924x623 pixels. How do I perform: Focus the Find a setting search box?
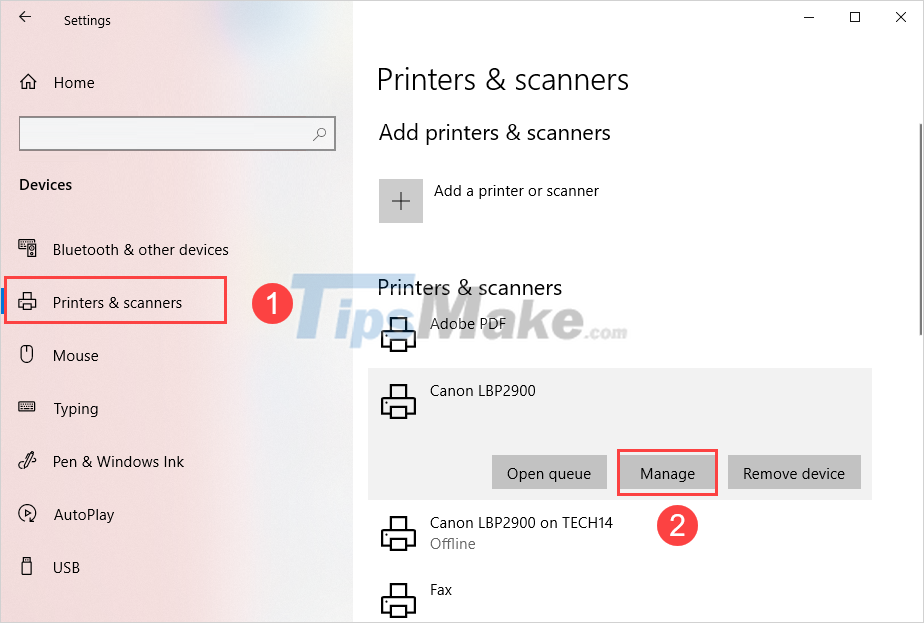(177, 134)
